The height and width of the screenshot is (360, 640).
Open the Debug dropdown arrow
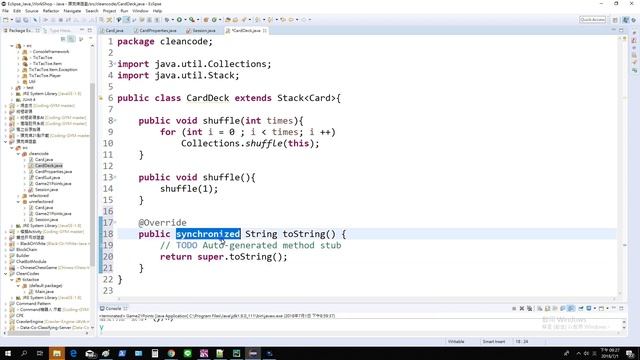pyautogui.click(x=173, y=20)
